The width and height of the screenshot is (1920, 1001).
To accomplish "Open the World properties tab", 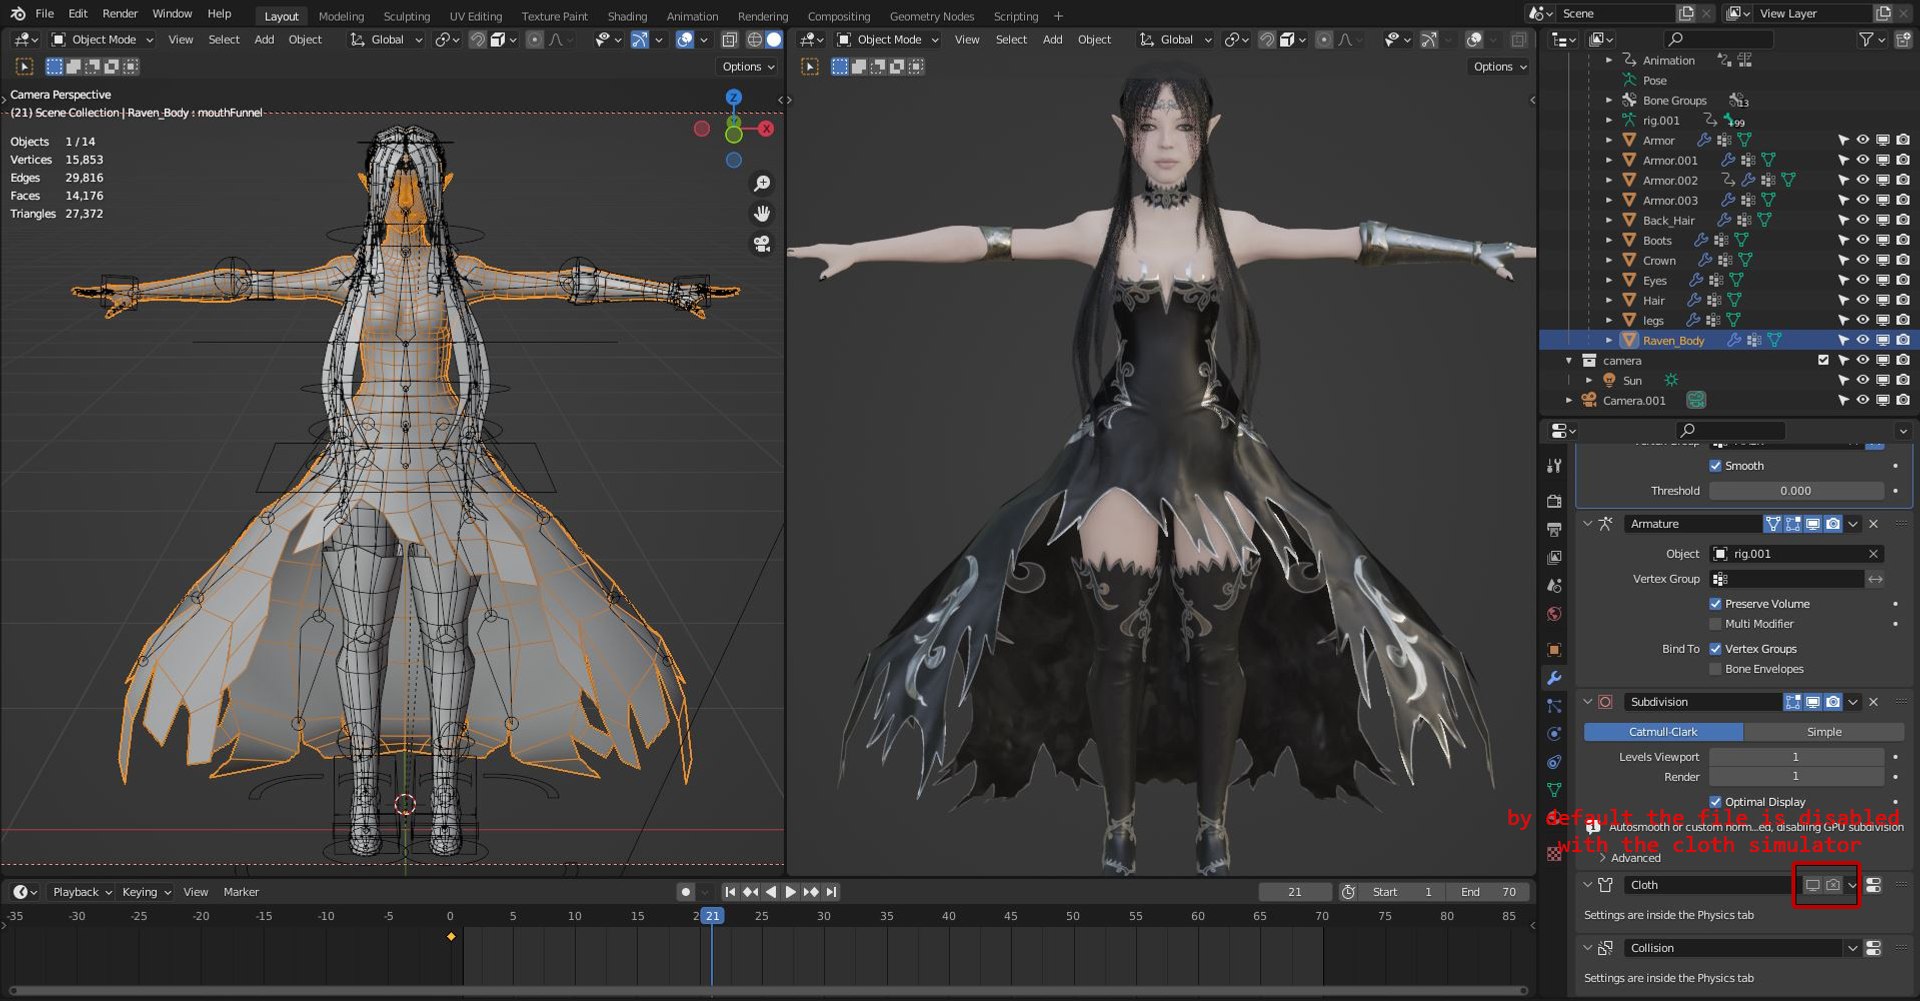I will click(x=1554, y=613).
